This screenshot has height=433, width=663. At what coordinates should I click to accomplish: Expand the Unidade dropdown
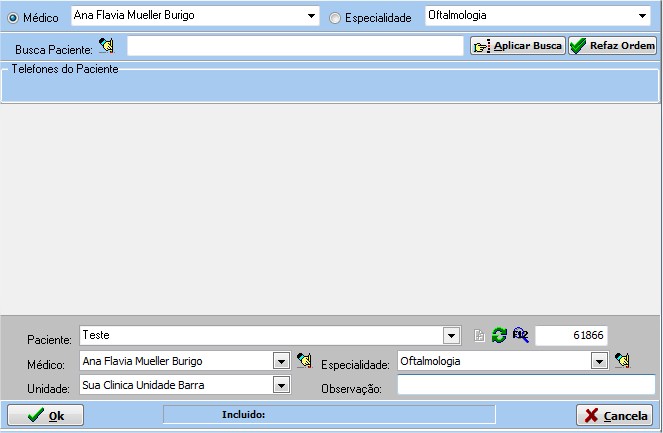click(281, 385)
